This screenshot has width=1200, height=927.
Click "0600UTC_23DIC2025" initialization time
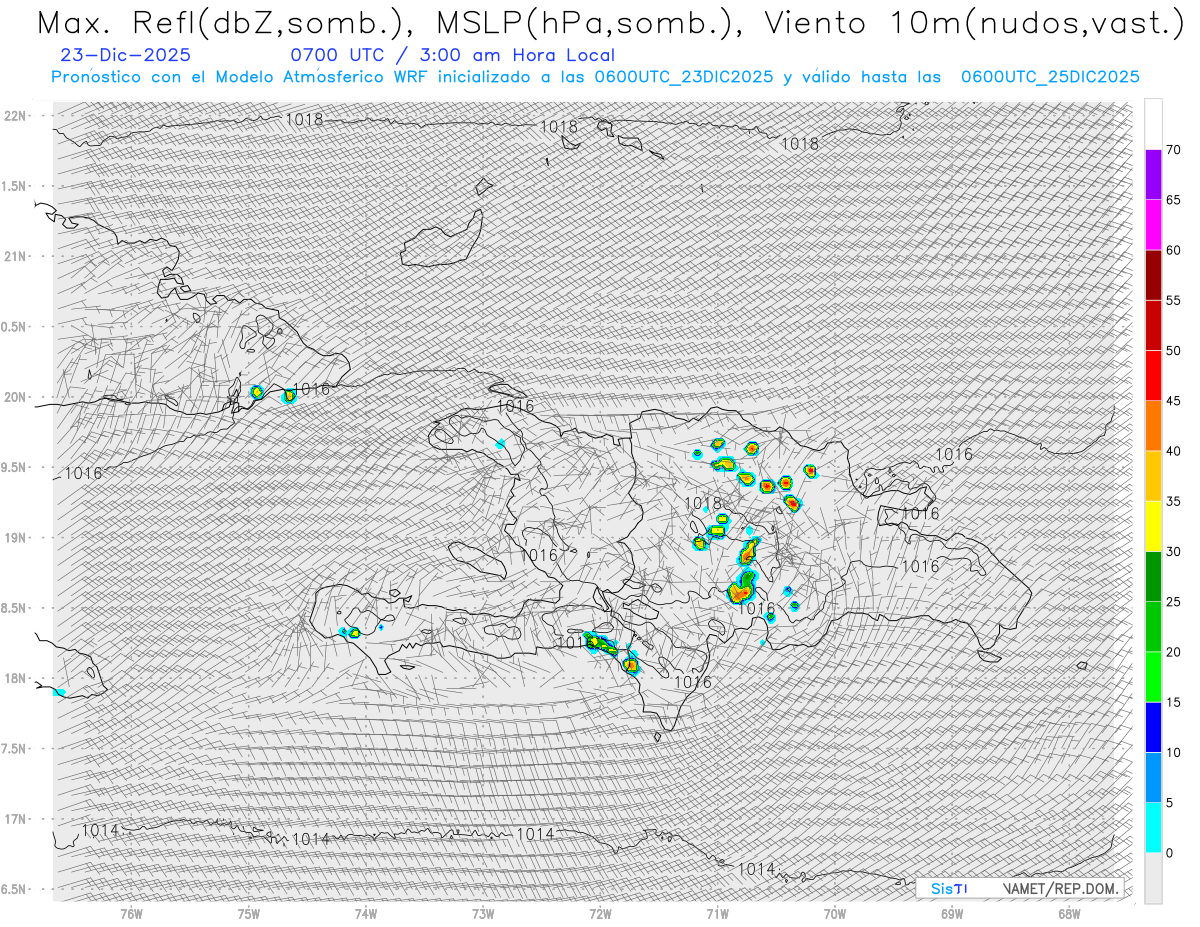pyautogui.click(x=684, y=77)
